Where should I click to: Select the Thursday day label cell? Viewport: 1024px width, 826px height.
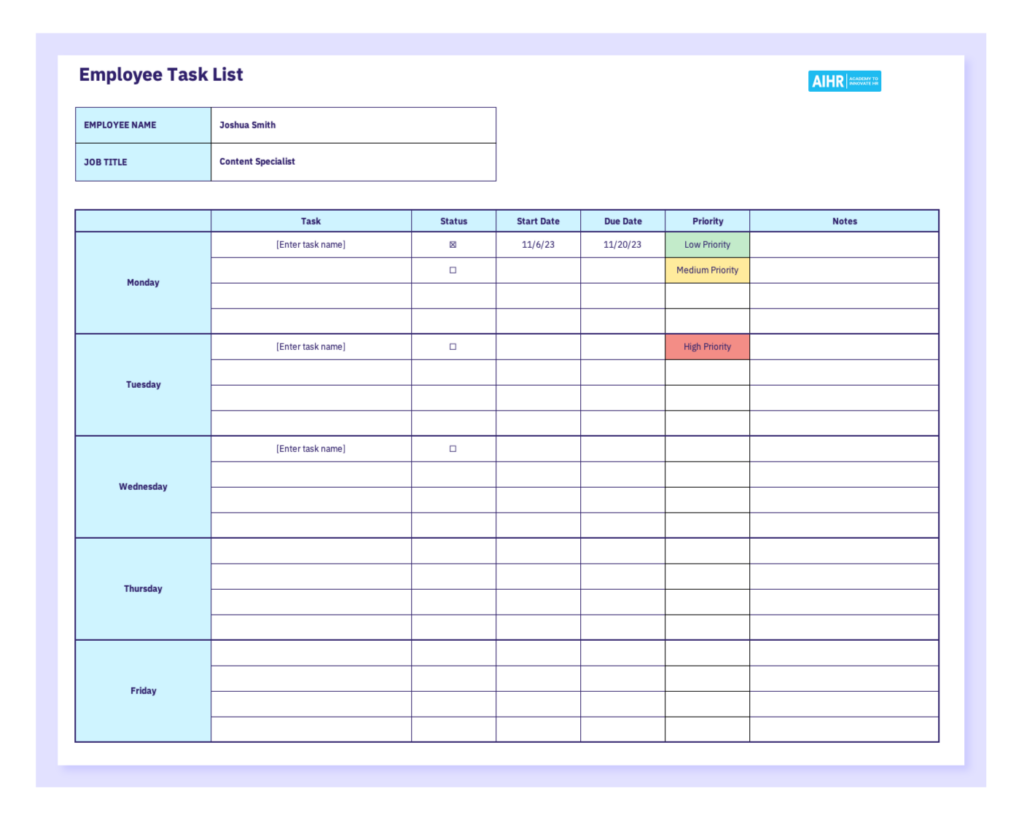coord(142,588)
